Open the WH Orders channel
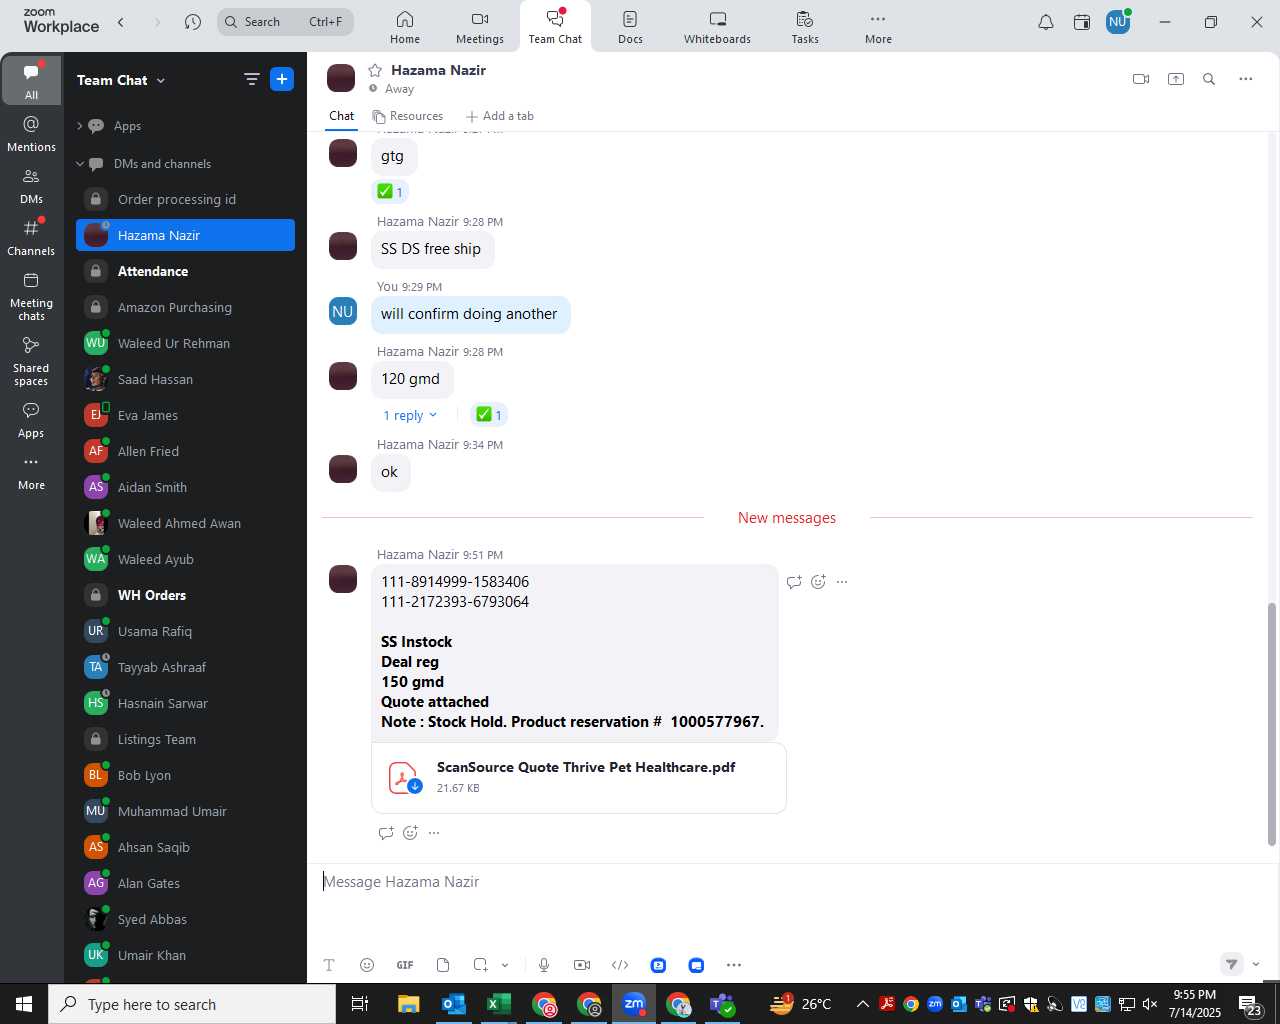The height and width of the screenshot is (1024, 1280). click(185, 595)
